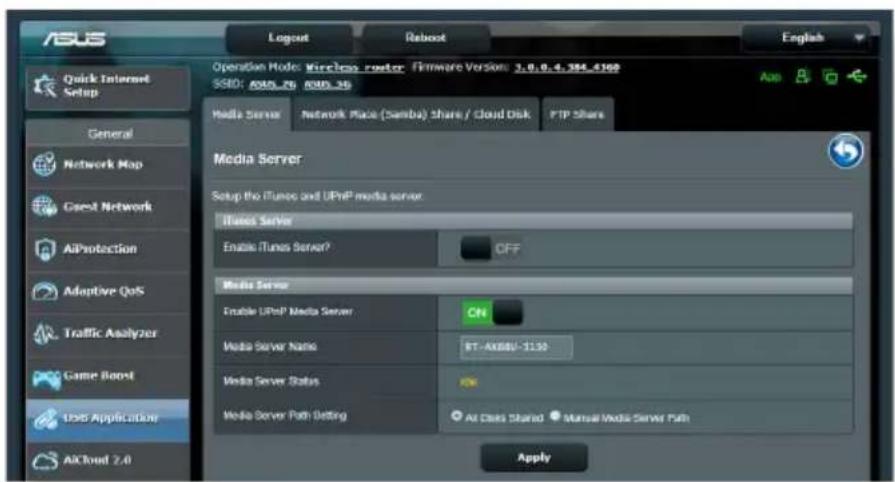The image size is (895, 482).
Task: Click the Traffic Analyzer waveform icon
Action: (45, 334)
